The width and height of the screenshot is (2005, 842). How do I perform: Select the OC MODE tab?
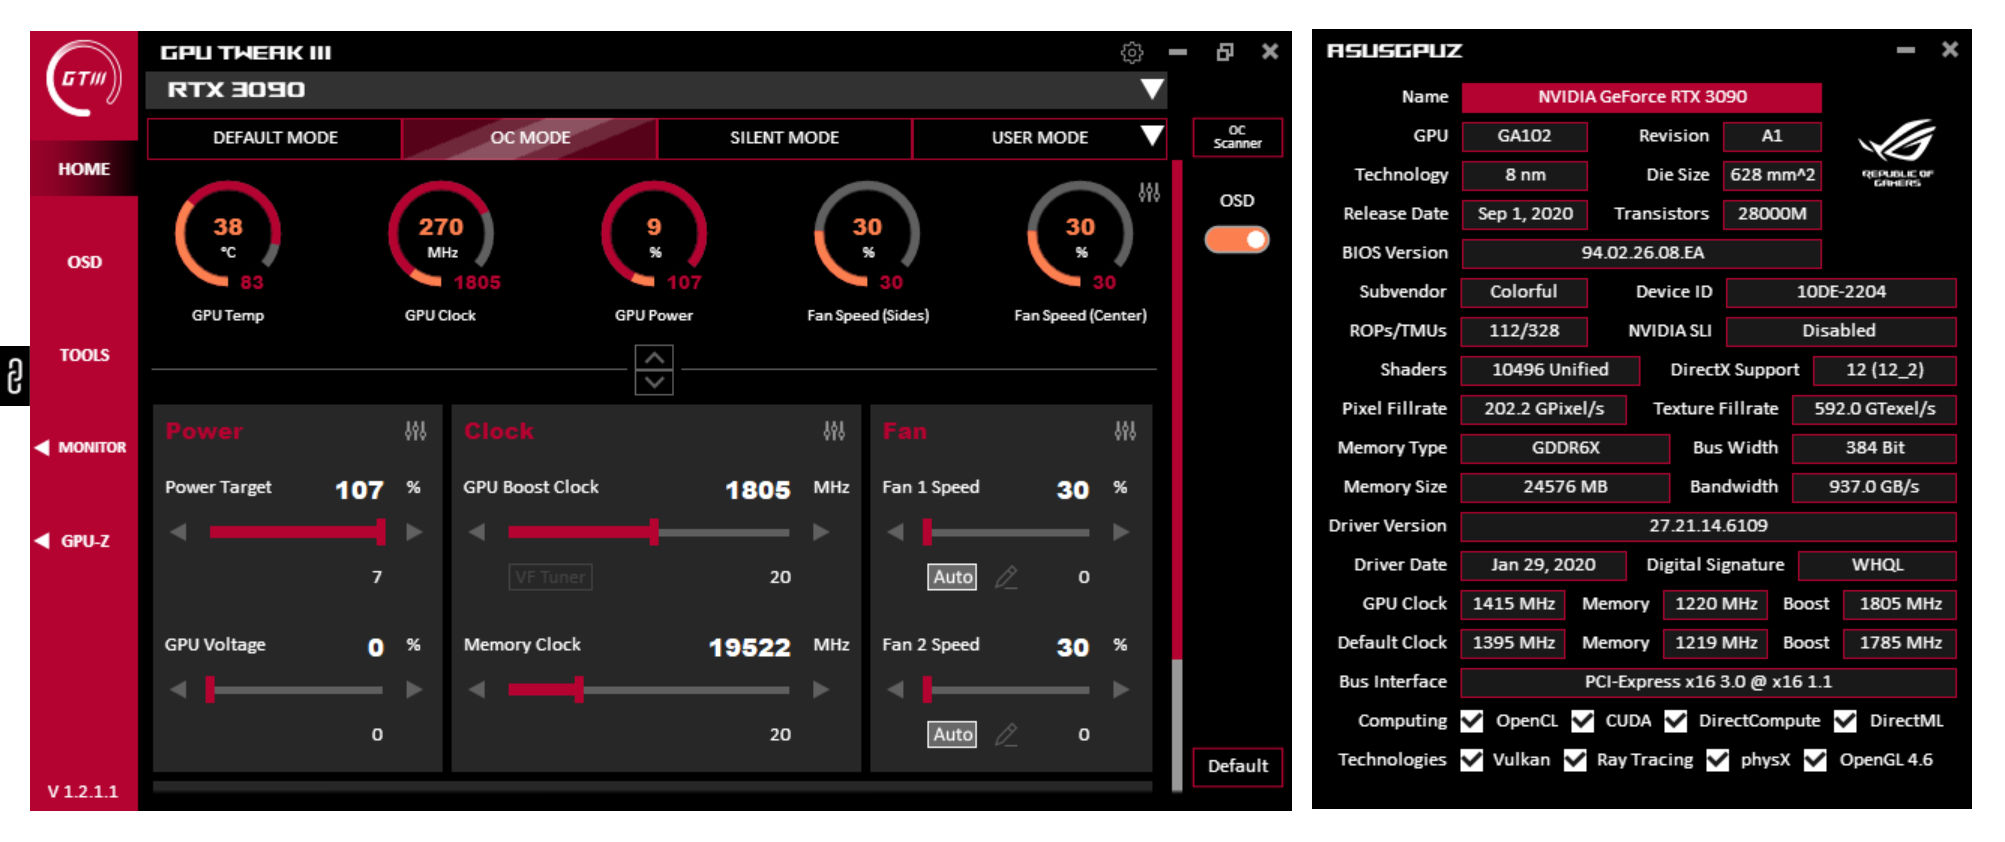click(x=530, y=138)
